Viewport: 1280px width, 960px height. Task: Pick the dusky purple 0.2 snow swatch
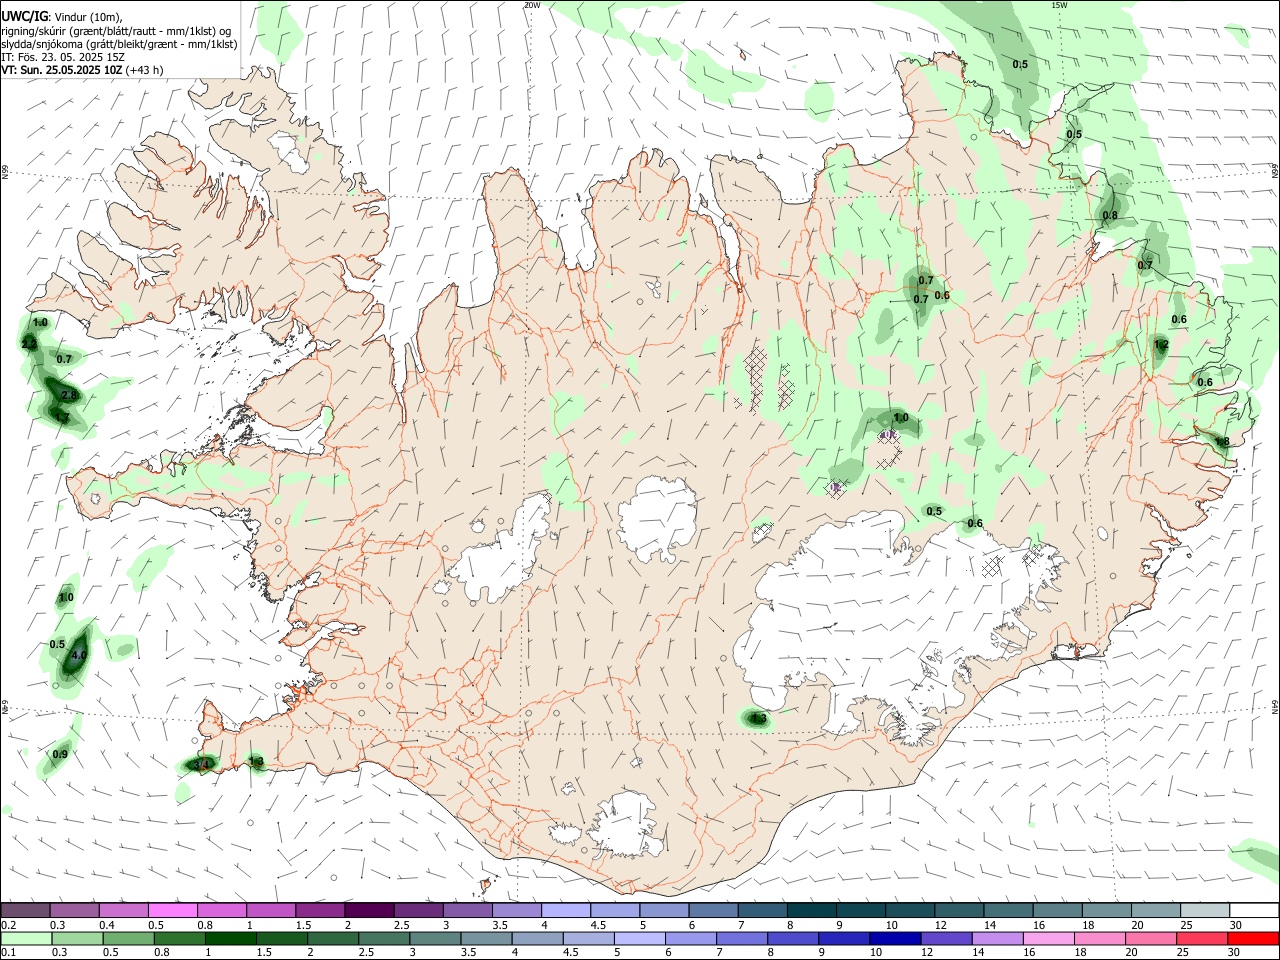pos(26,911)
